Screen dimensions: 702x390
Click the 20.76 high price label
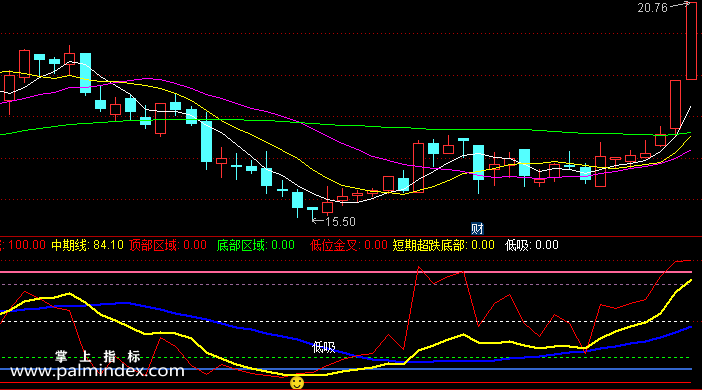pyautogui.click(x=652, y=8)
